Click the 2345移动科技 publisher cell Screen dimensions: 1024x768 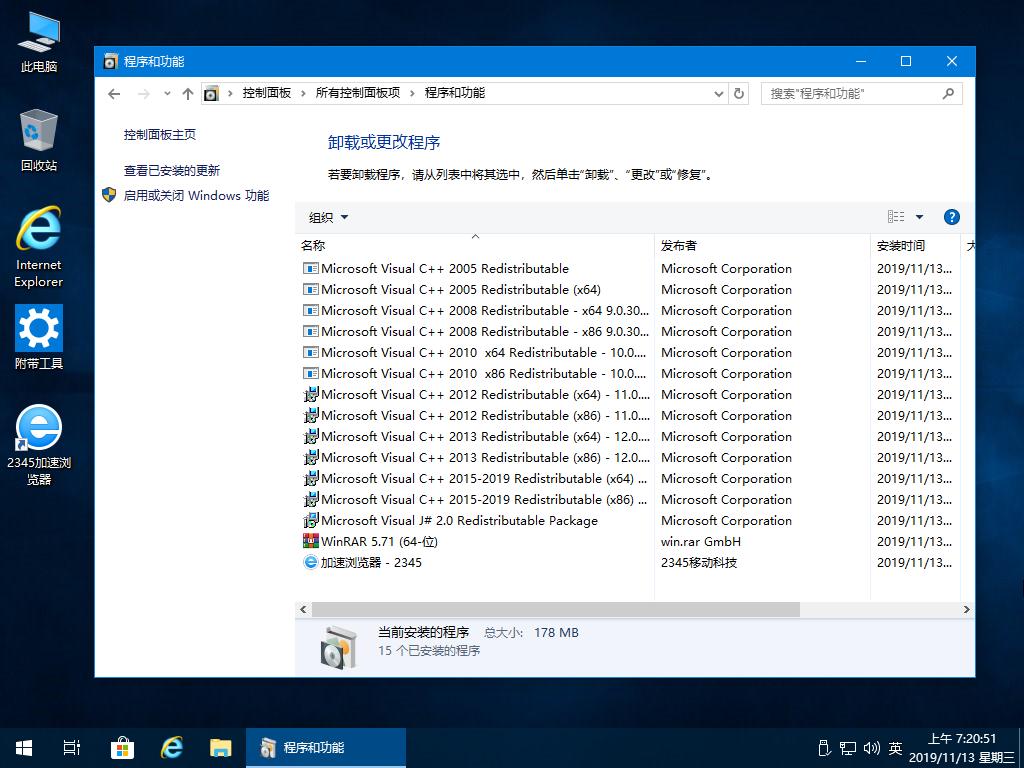tap(699, 562)
